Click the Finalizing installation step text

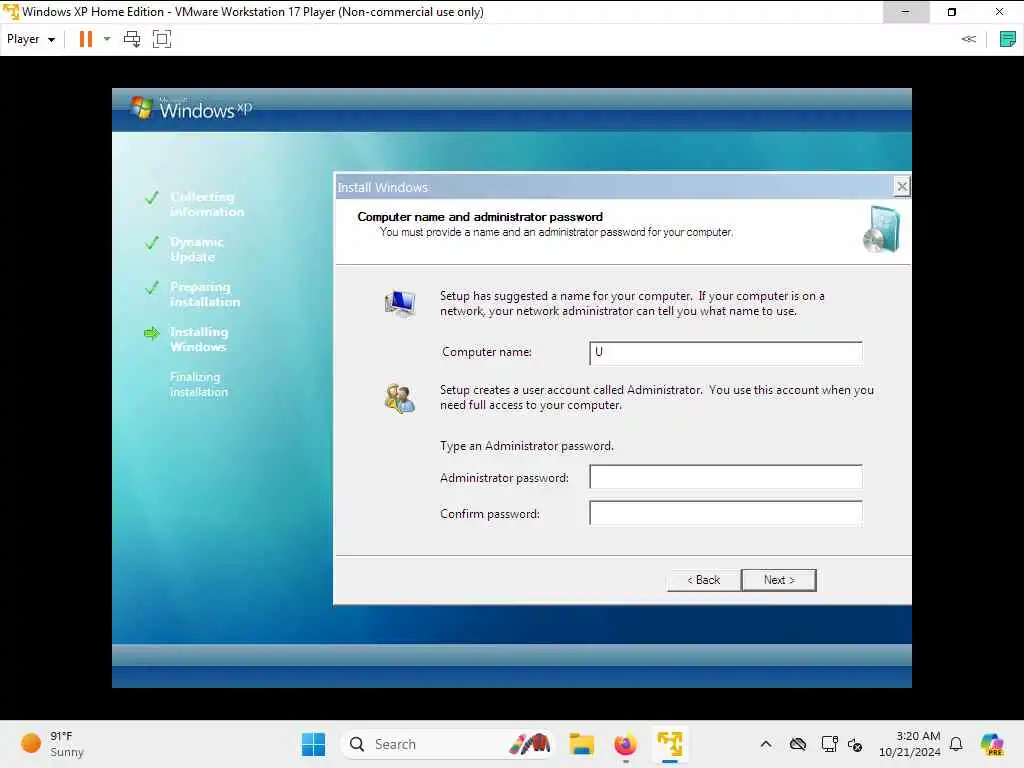tap(199, 385)
